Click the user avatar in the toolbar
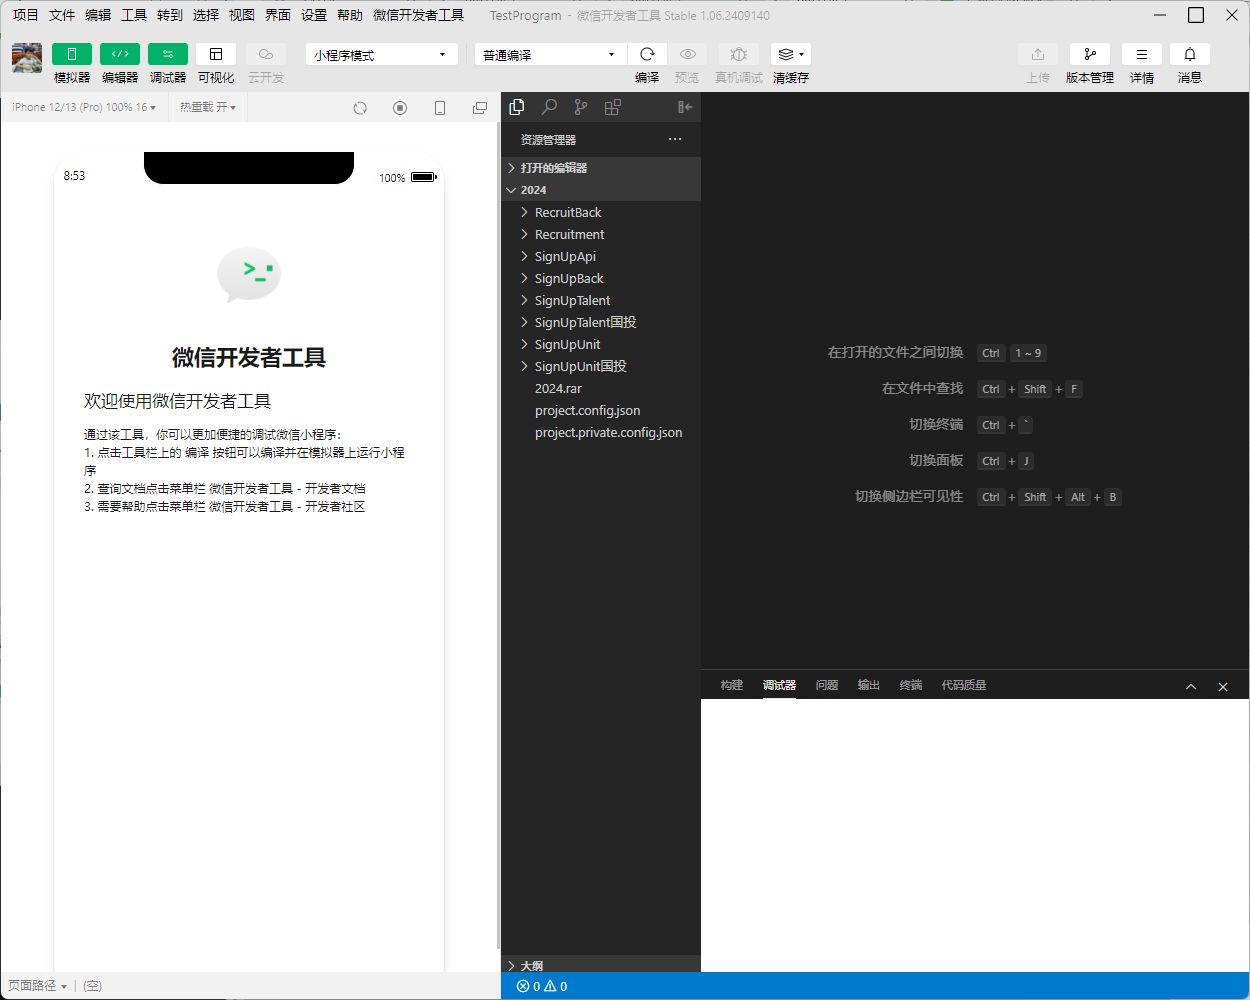This screenshot has height=1000, width=1250. point(27,58)
